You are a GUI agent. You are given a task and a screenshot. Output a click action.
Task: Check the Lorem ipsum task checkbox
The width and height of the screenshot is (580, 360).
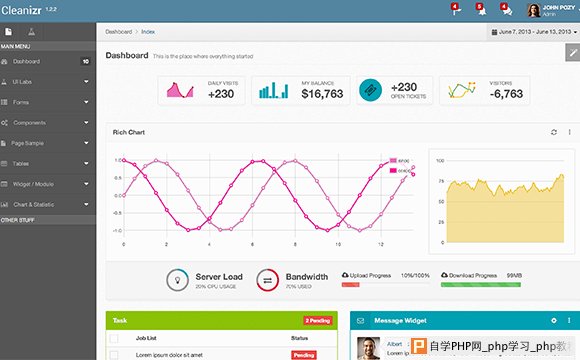click(x=114, y=355)
